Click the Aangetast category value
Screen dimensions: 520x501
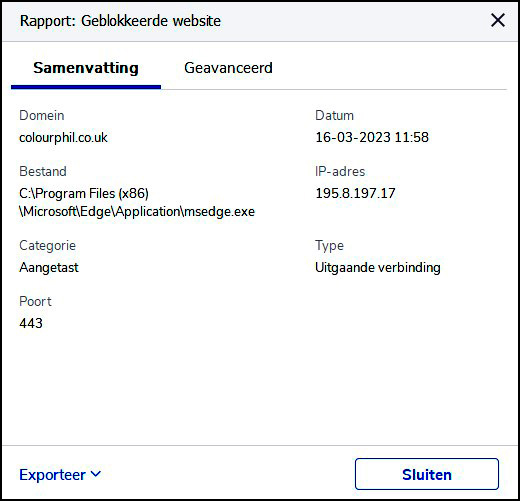49,268
